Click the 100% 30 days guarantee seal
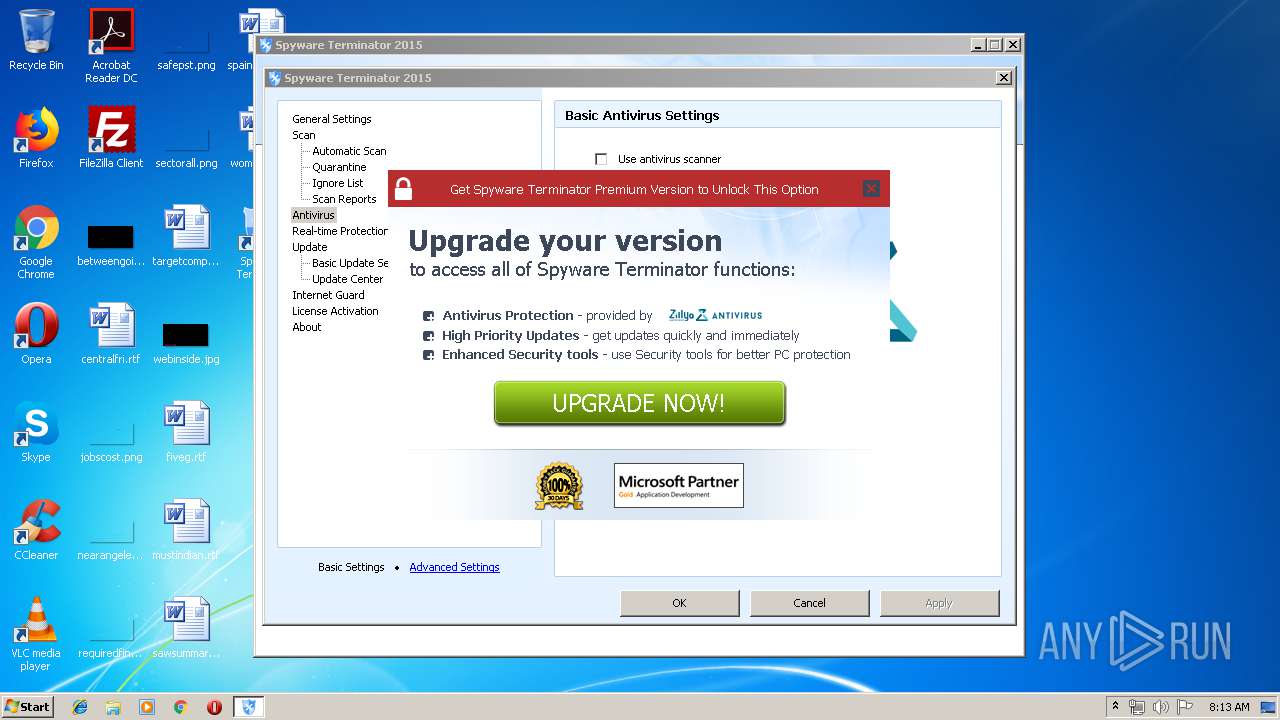The width and height of the screenshot is (1280, 720). tap(559, 486)
